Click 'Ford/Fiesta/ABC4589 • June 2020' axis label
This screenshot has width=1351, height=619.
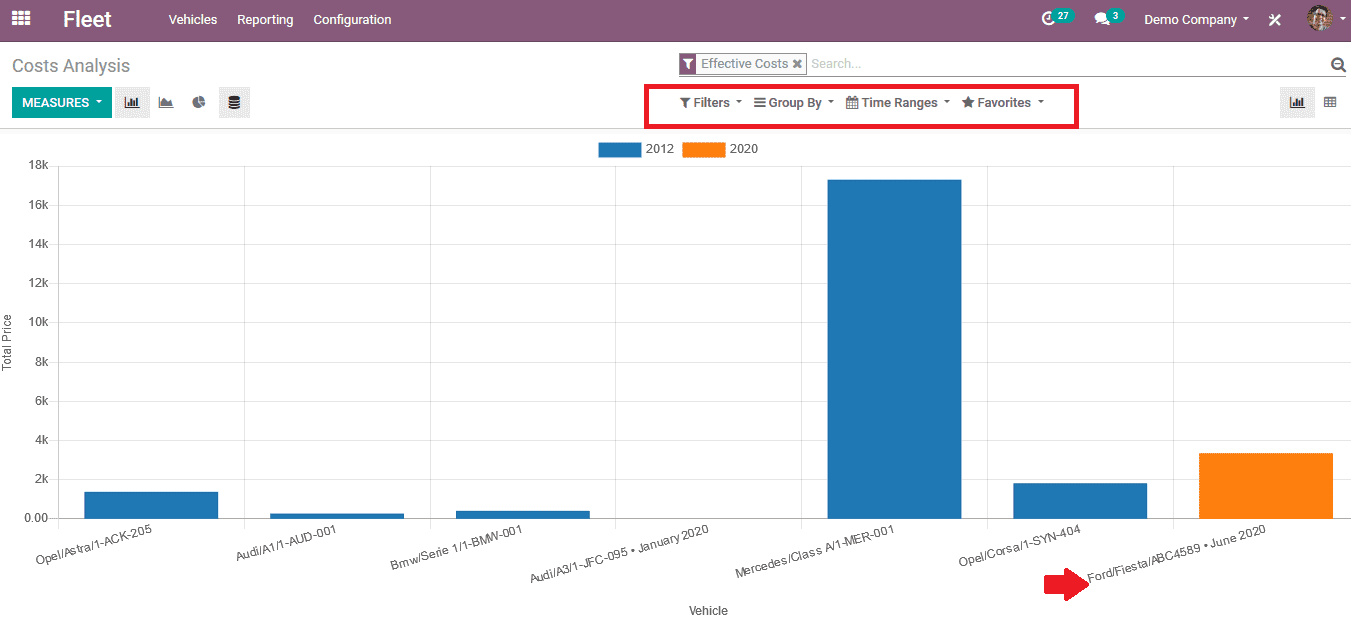tap(1177, 554)
